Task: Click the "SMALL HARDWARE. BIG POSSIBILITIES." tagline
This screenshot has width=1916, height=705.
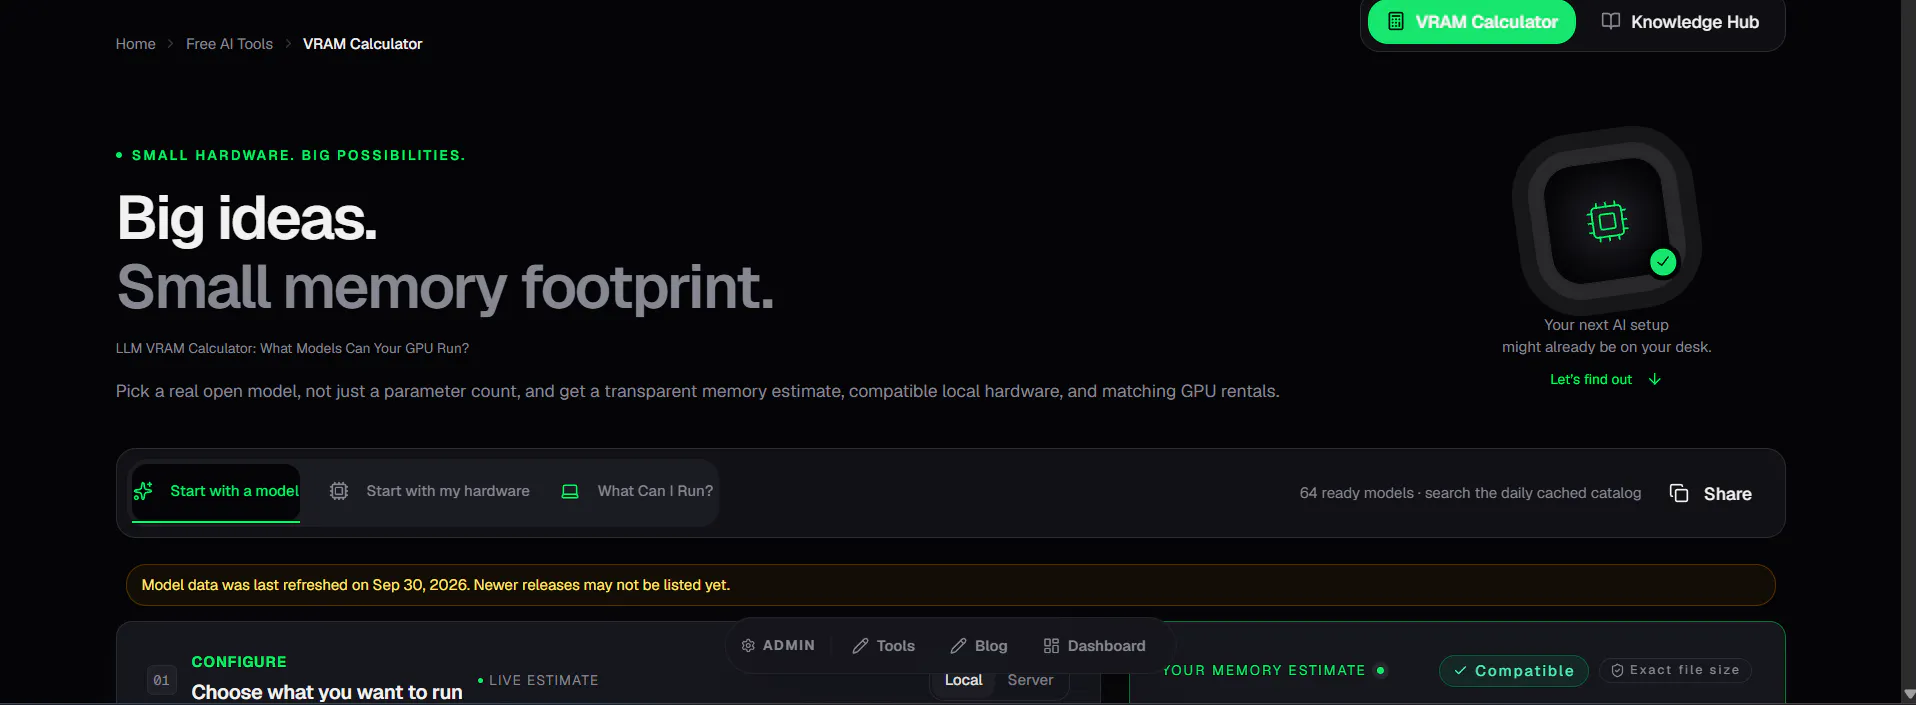Action: click(298, 155)
